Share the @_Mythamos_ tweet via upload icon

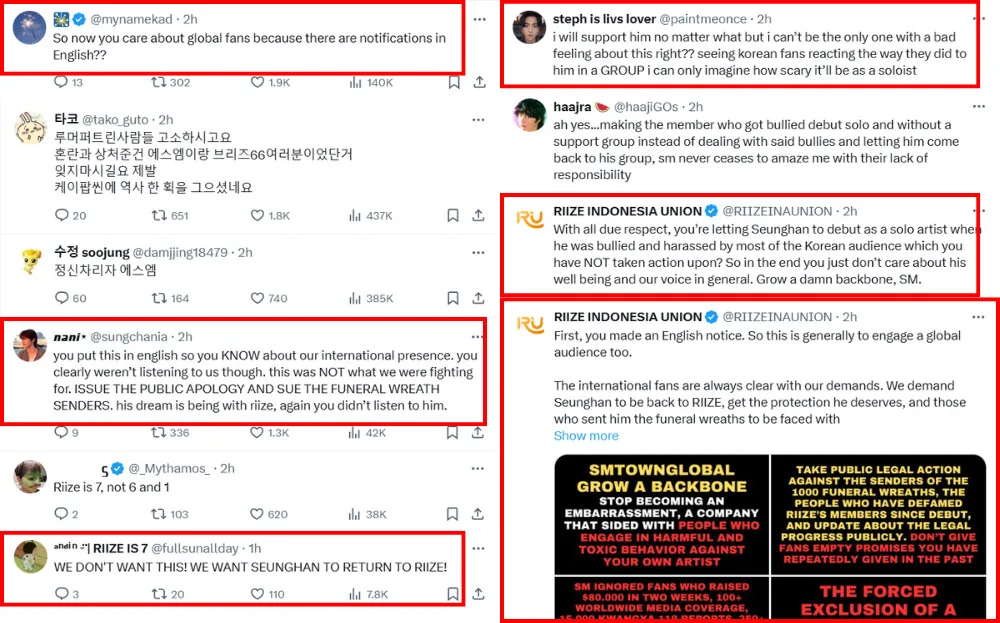pos(478,514)
